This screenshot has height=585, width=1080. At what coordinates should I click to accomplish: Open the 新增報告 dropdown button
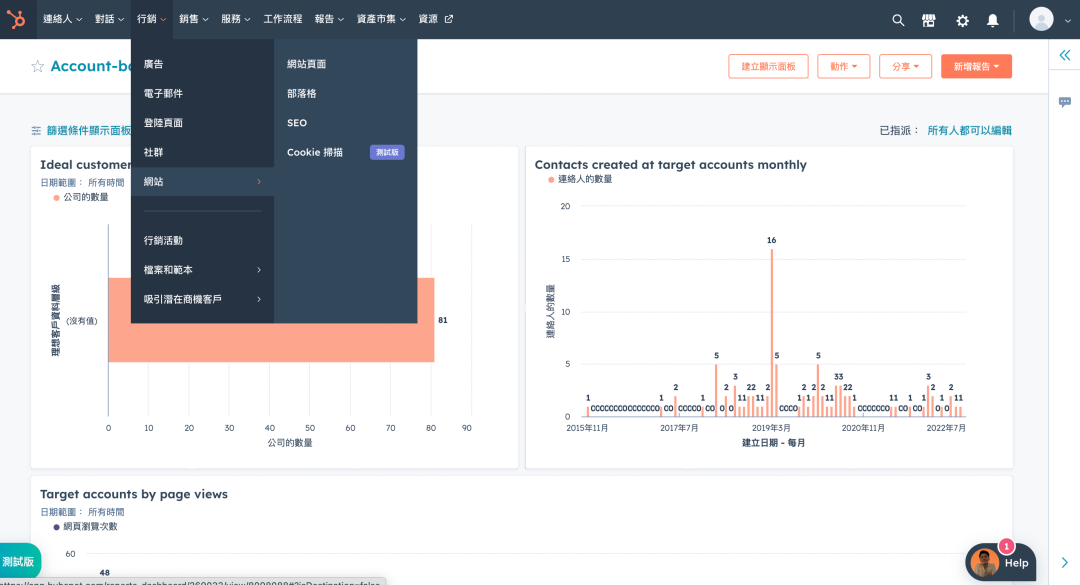click(x=976, y=66)
